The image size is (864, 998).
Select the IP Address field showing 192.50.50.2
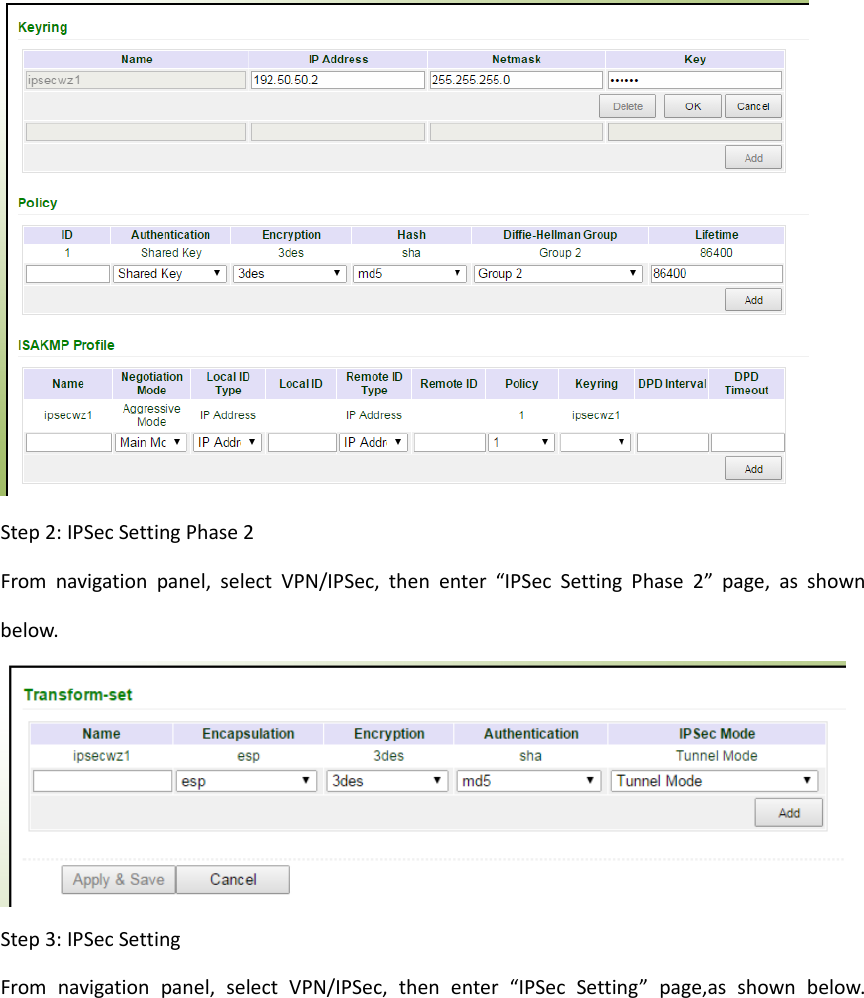point(337,79)
